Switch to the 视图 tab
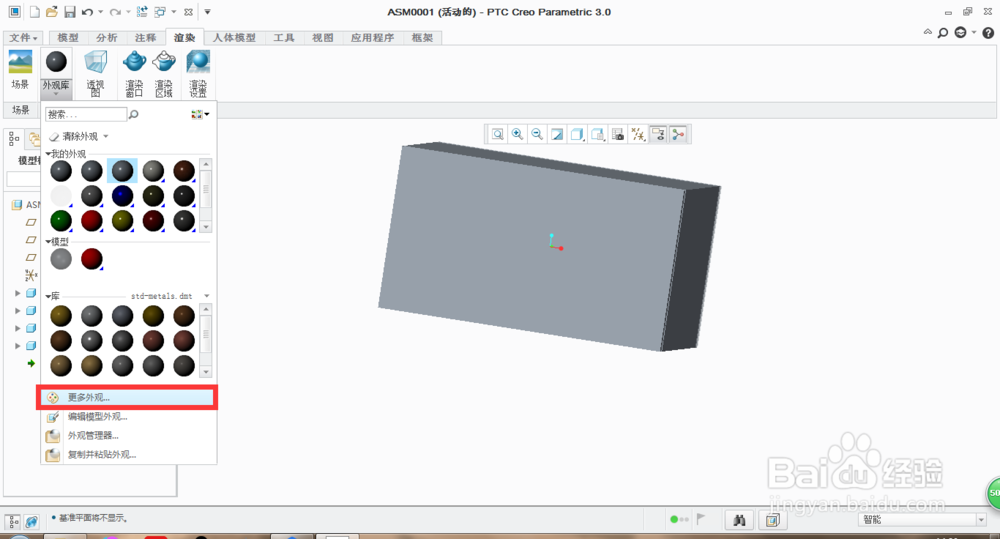This screenshot has height=539, width=1000. coord(323,38)
